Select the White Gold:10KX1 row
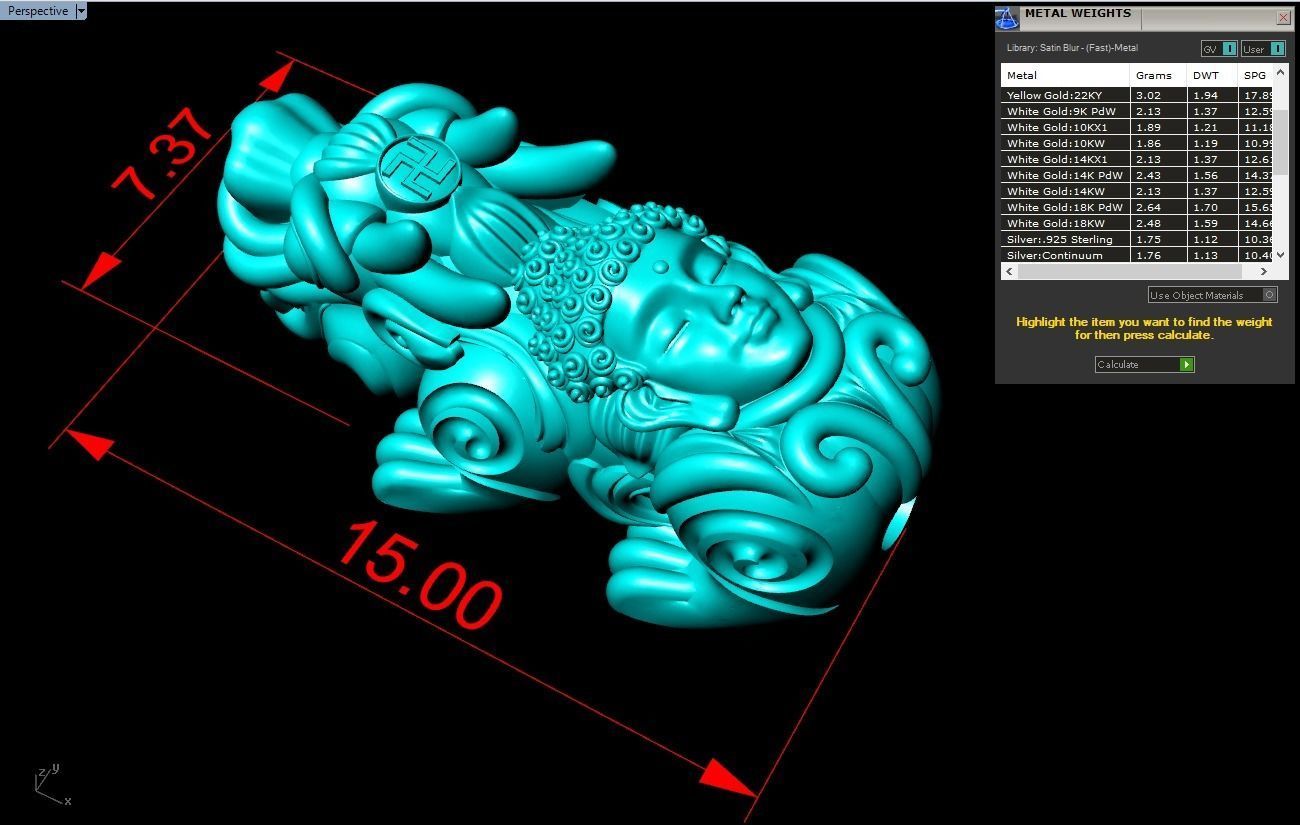 pyautogui.click(x=1137, y=127)
